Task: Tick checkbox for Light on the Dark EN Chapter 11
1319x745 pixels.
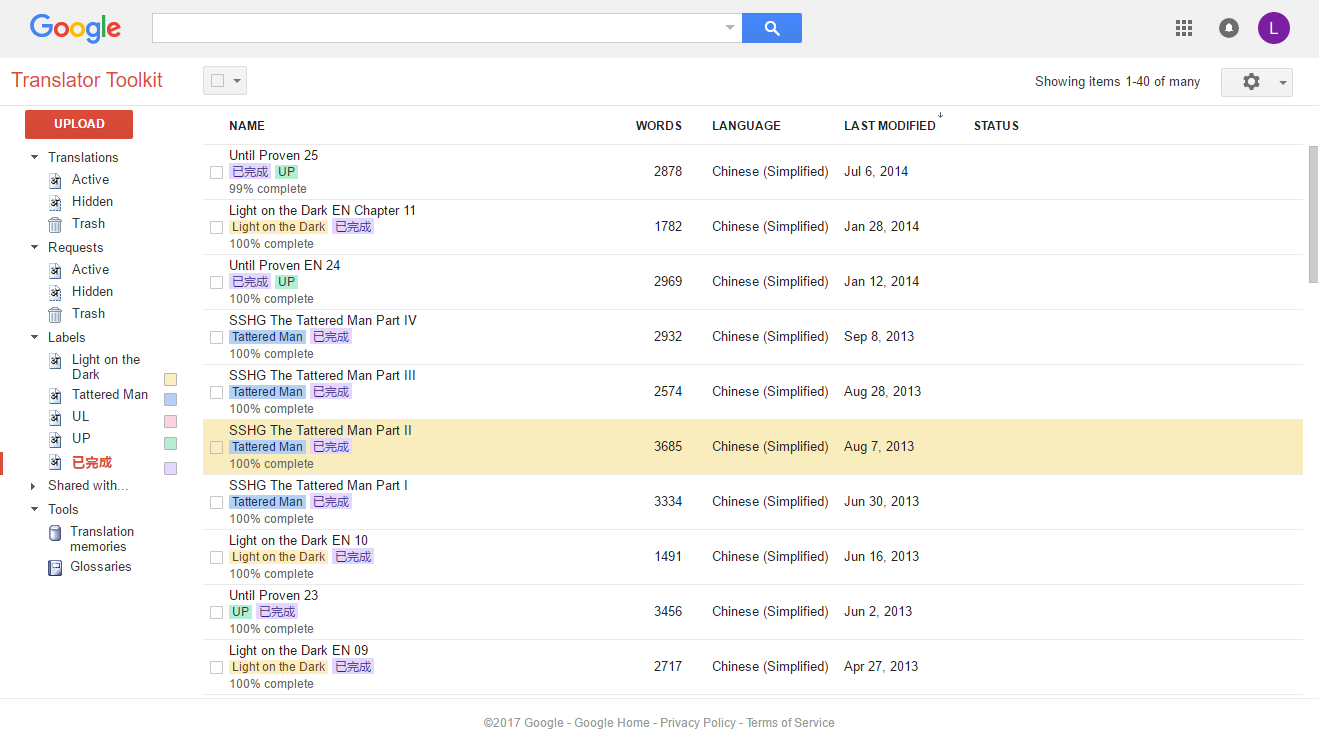Action: coord(216,227)
